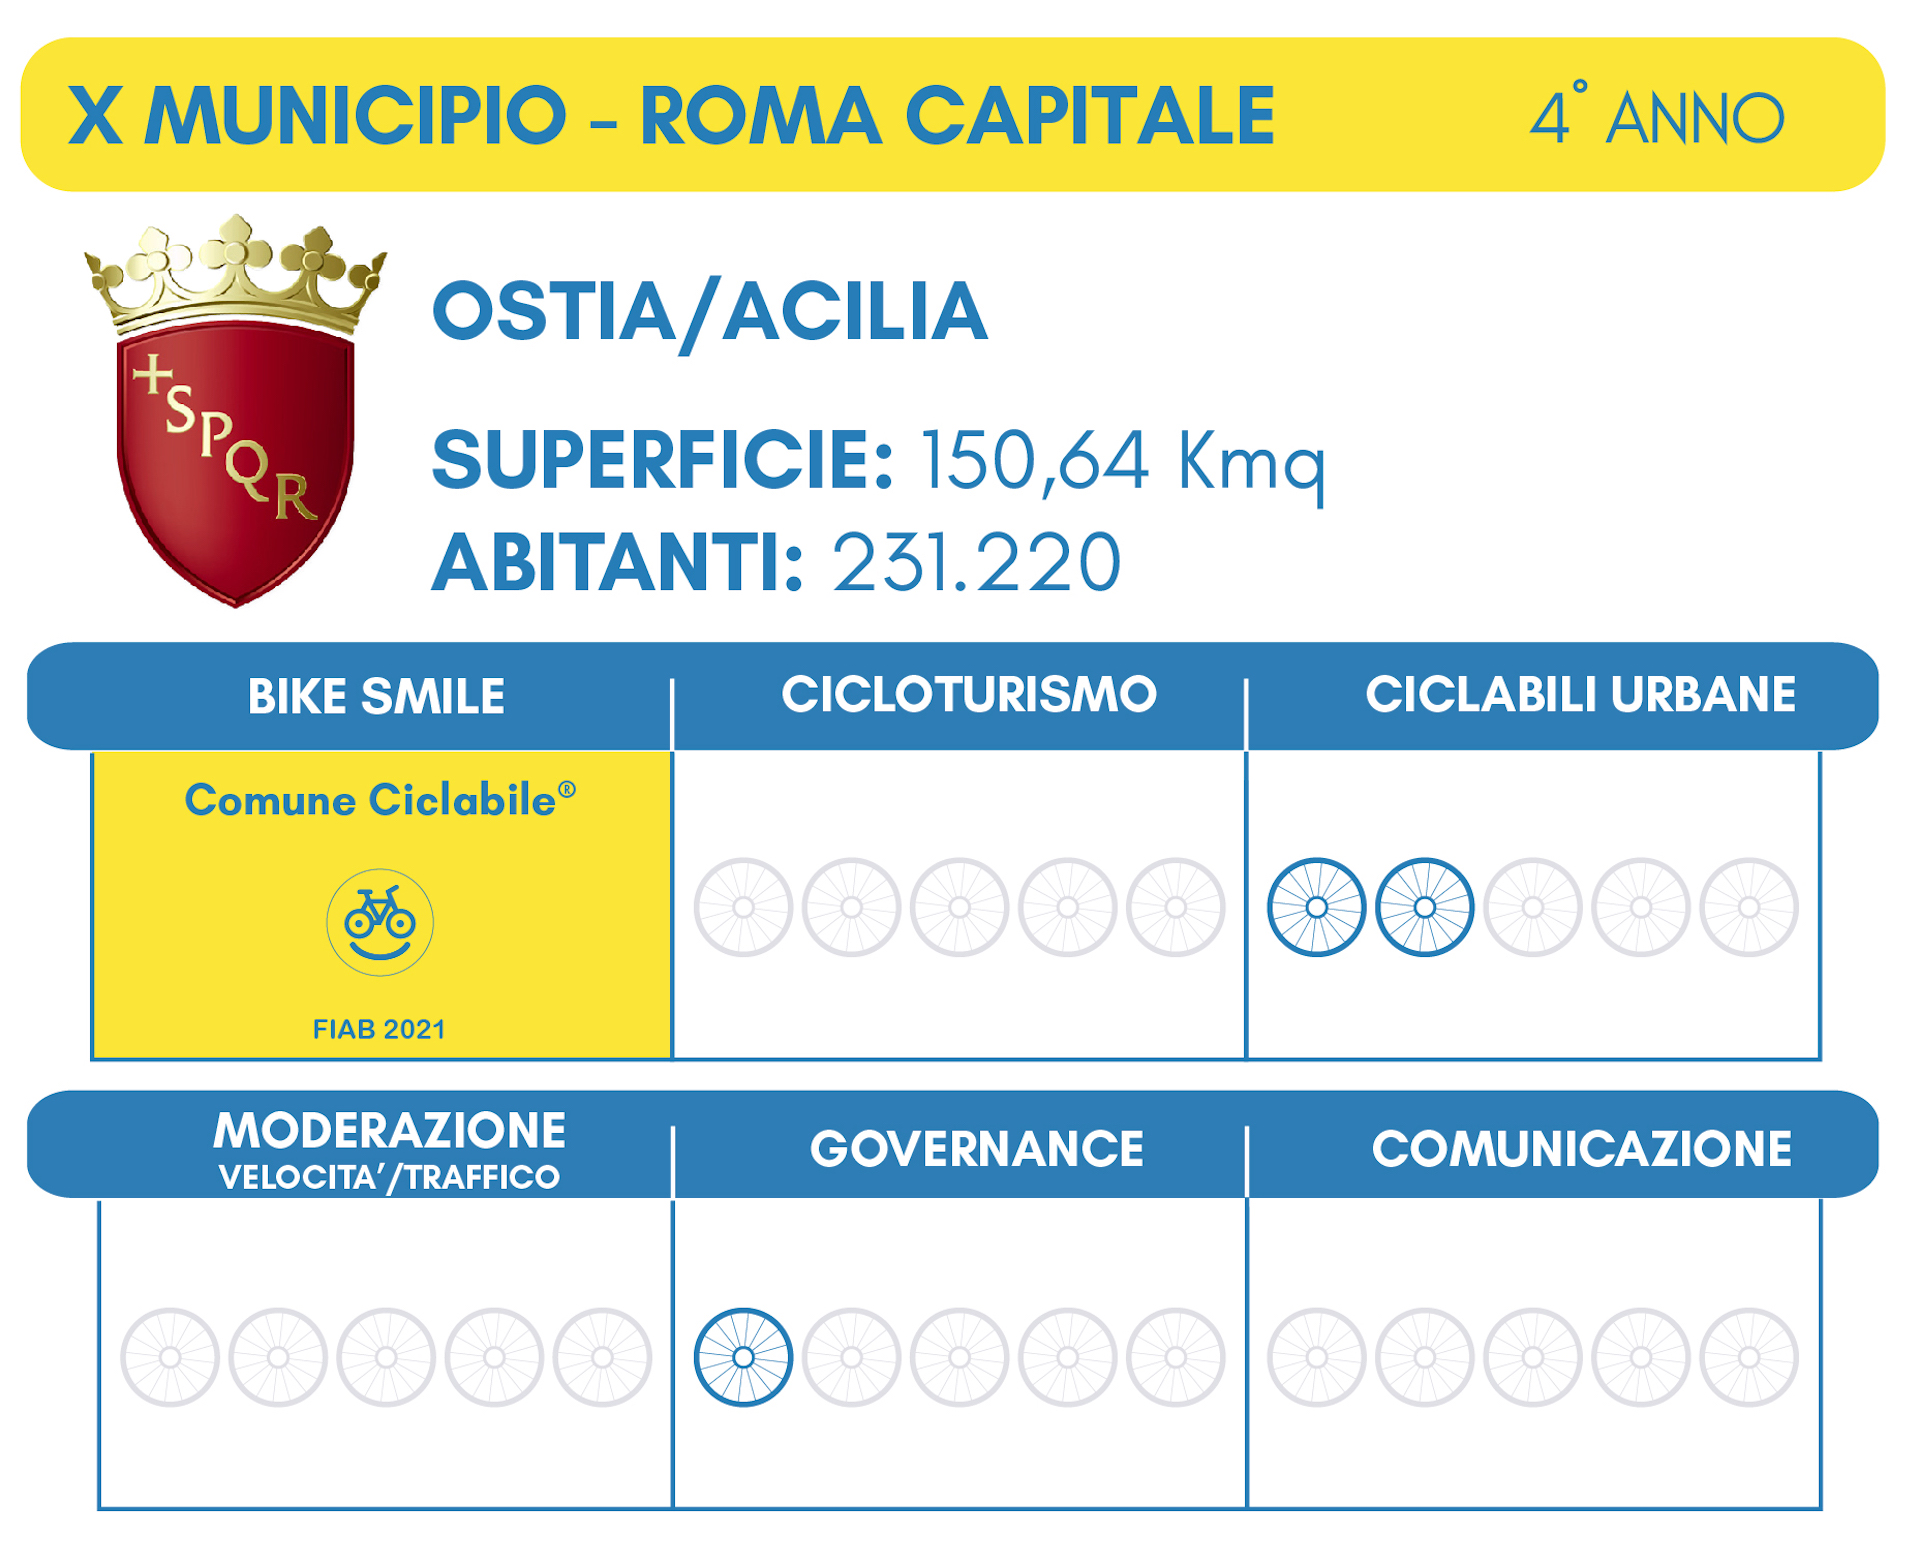The height and width of the screenshot is (1566, 1920).
Task: Click the Comune Ciclabile label
Action: pos(380,800)
